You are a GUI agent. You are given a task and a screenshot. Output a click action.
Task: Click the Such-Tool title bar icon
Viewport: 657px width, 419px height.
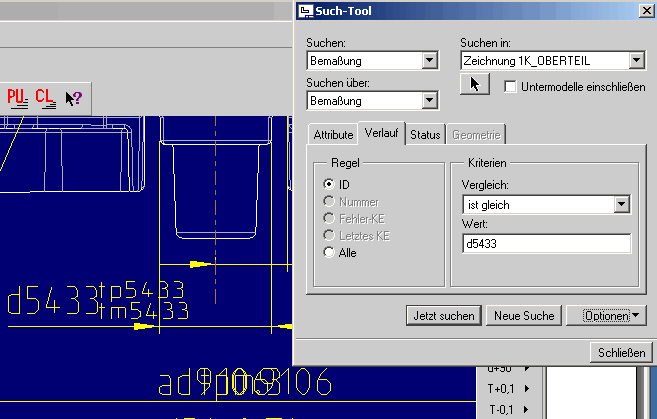(305, 11)
